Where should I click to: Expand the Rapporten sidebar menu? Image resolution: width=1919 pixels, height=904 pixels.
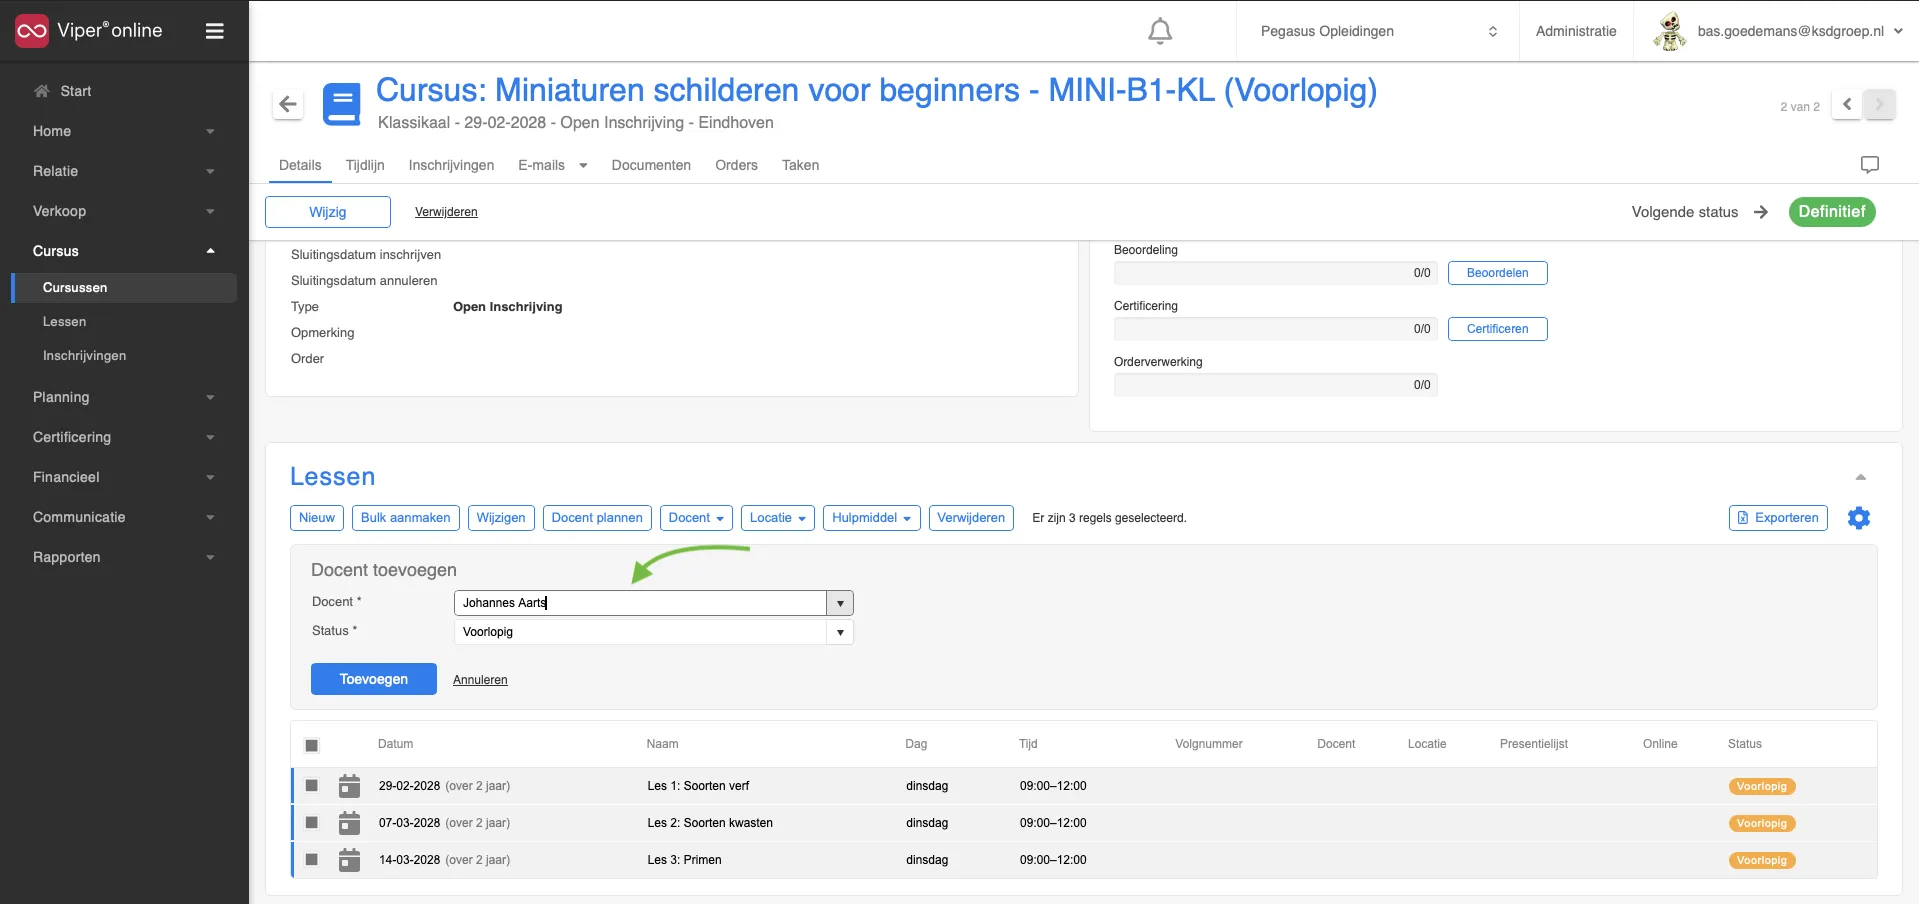click(x=124, y=557)
